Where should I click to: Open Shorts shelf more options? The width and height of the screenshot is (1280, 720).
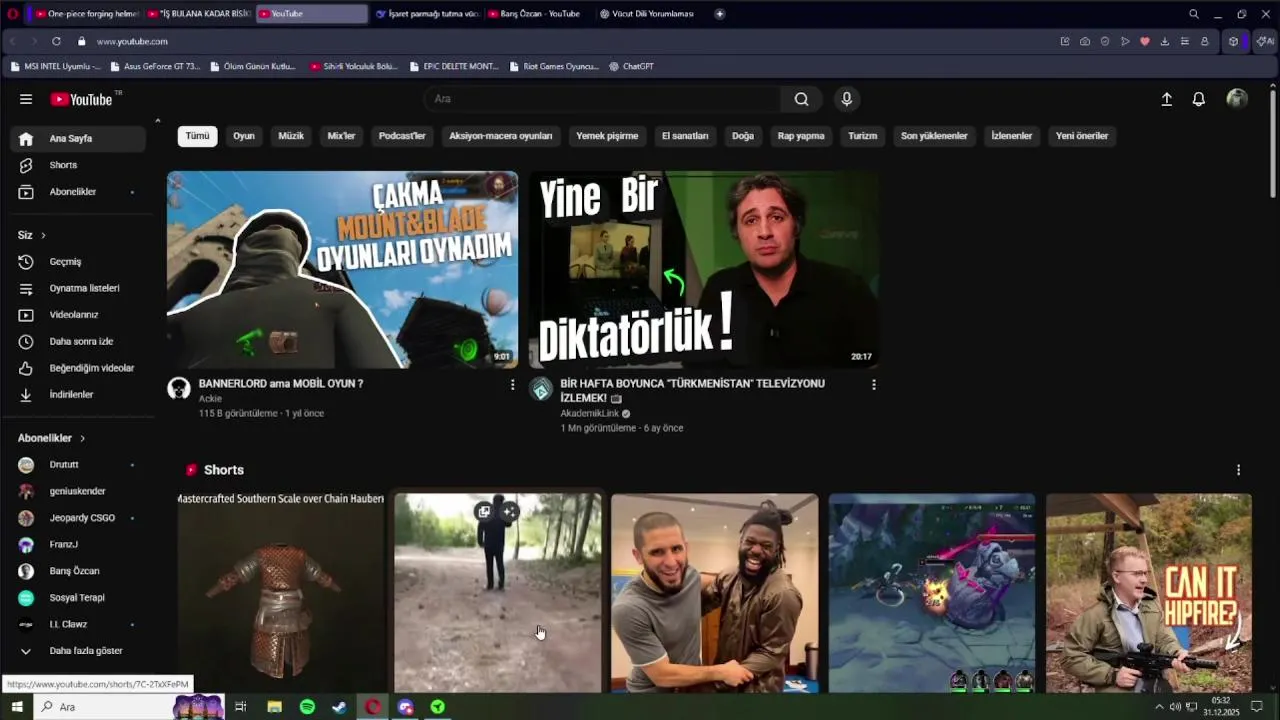[1238, 470]
